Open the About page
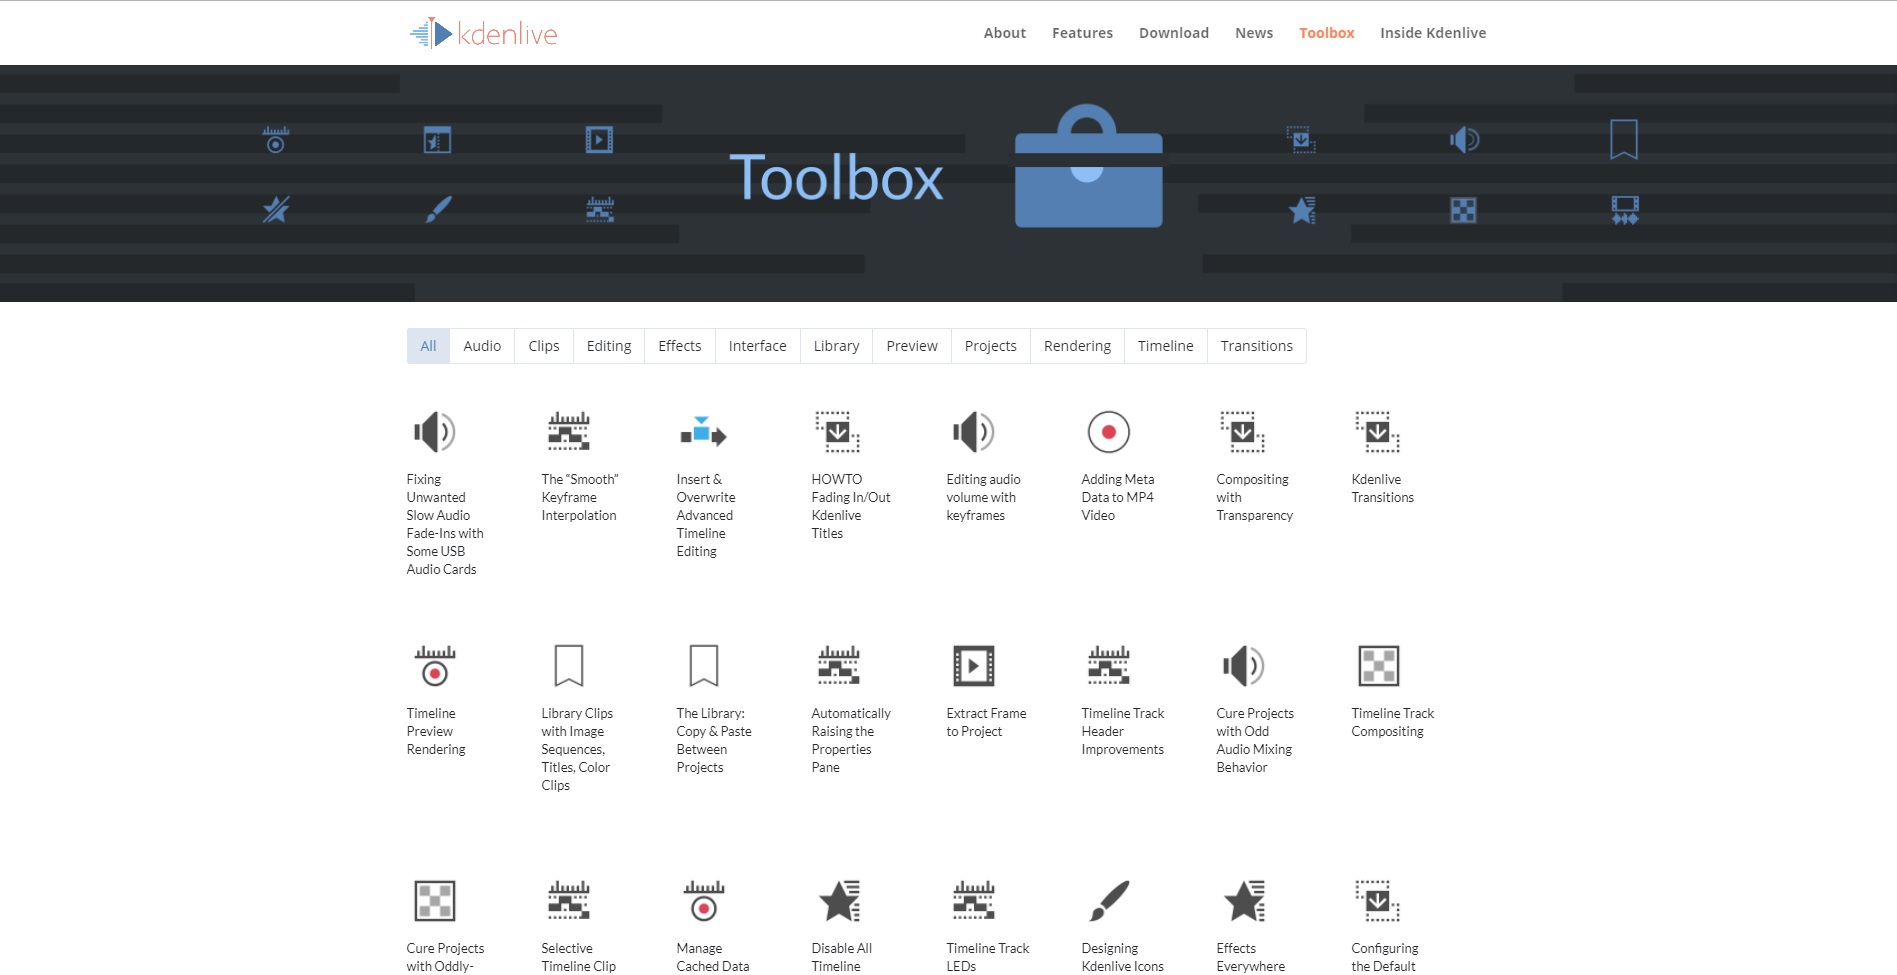This screenshot has height=975, width=1897. (x=1005, y=33)
